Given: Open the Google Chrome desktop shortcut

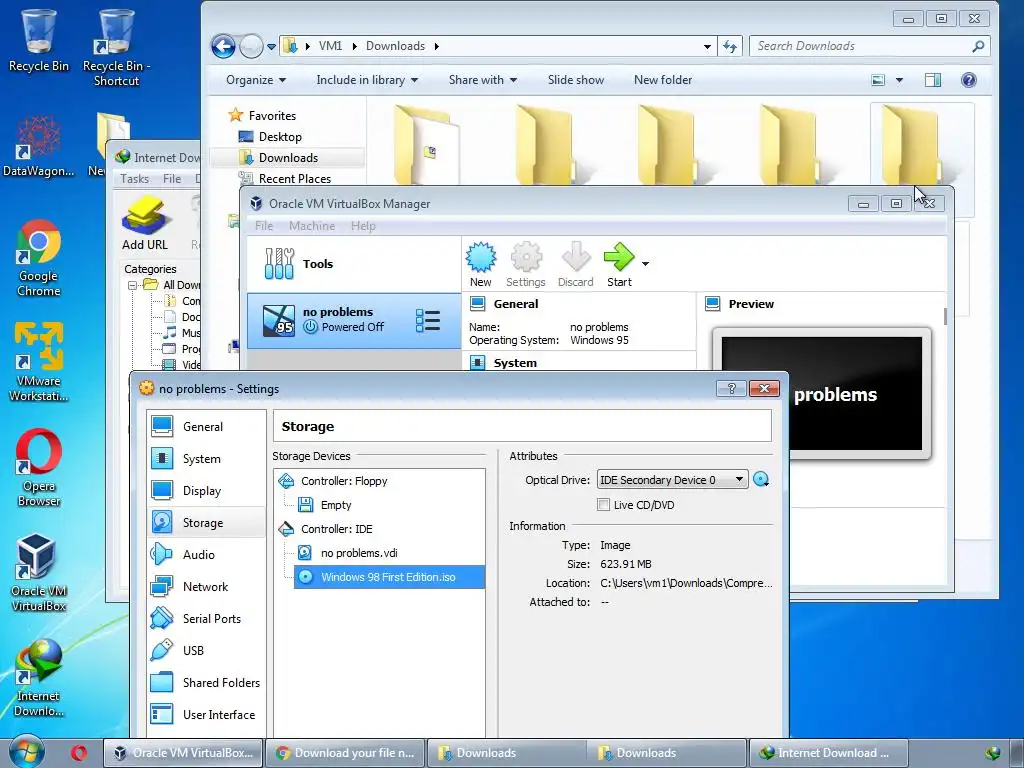Looking at the screenshot, I should pos(39,259).
